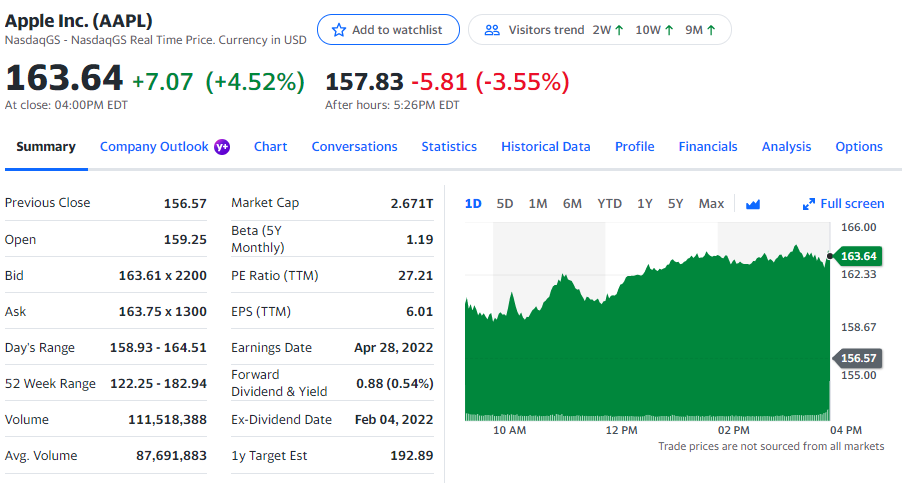Click the 2W visitors trend up arrow

click(x=619, y=30)
